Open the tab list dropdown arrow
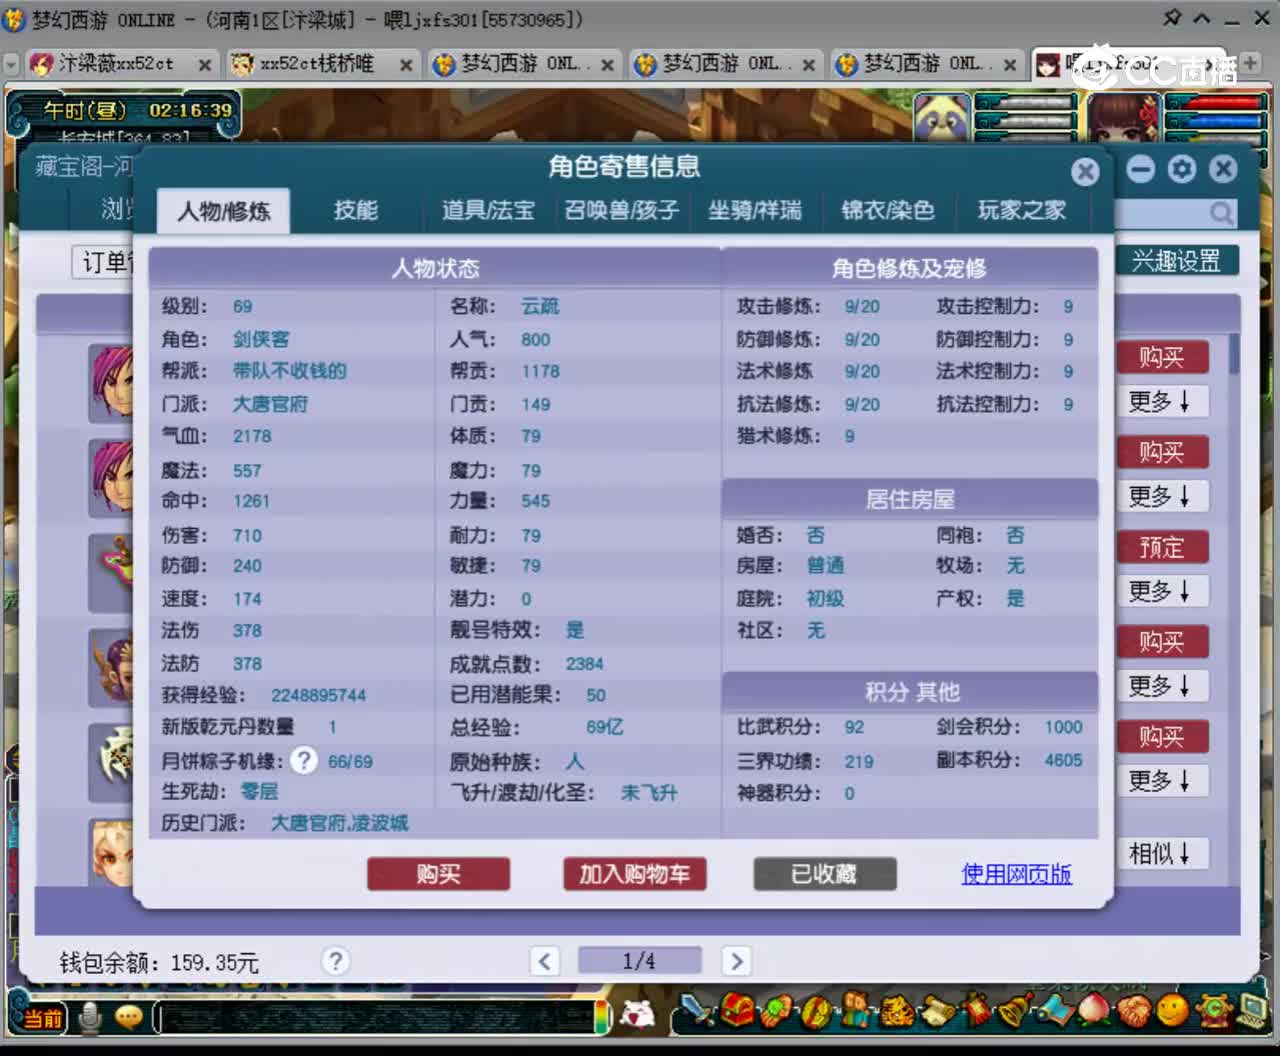 [x=11, y=65]
